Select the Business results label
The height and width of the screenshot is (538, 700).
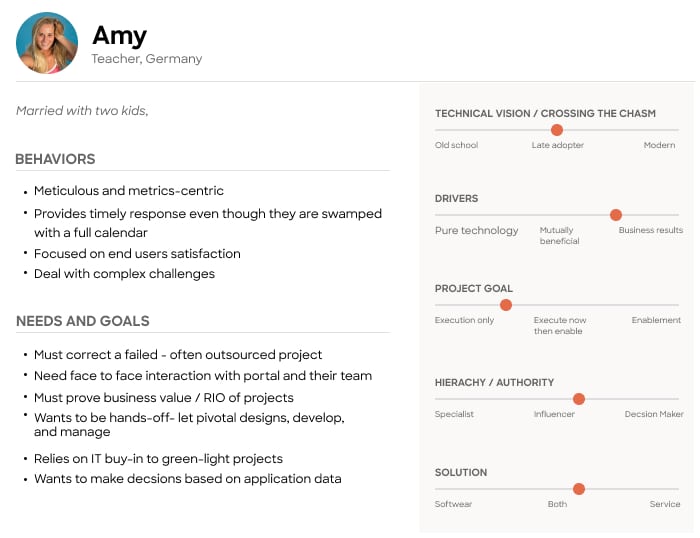[650, 230]
